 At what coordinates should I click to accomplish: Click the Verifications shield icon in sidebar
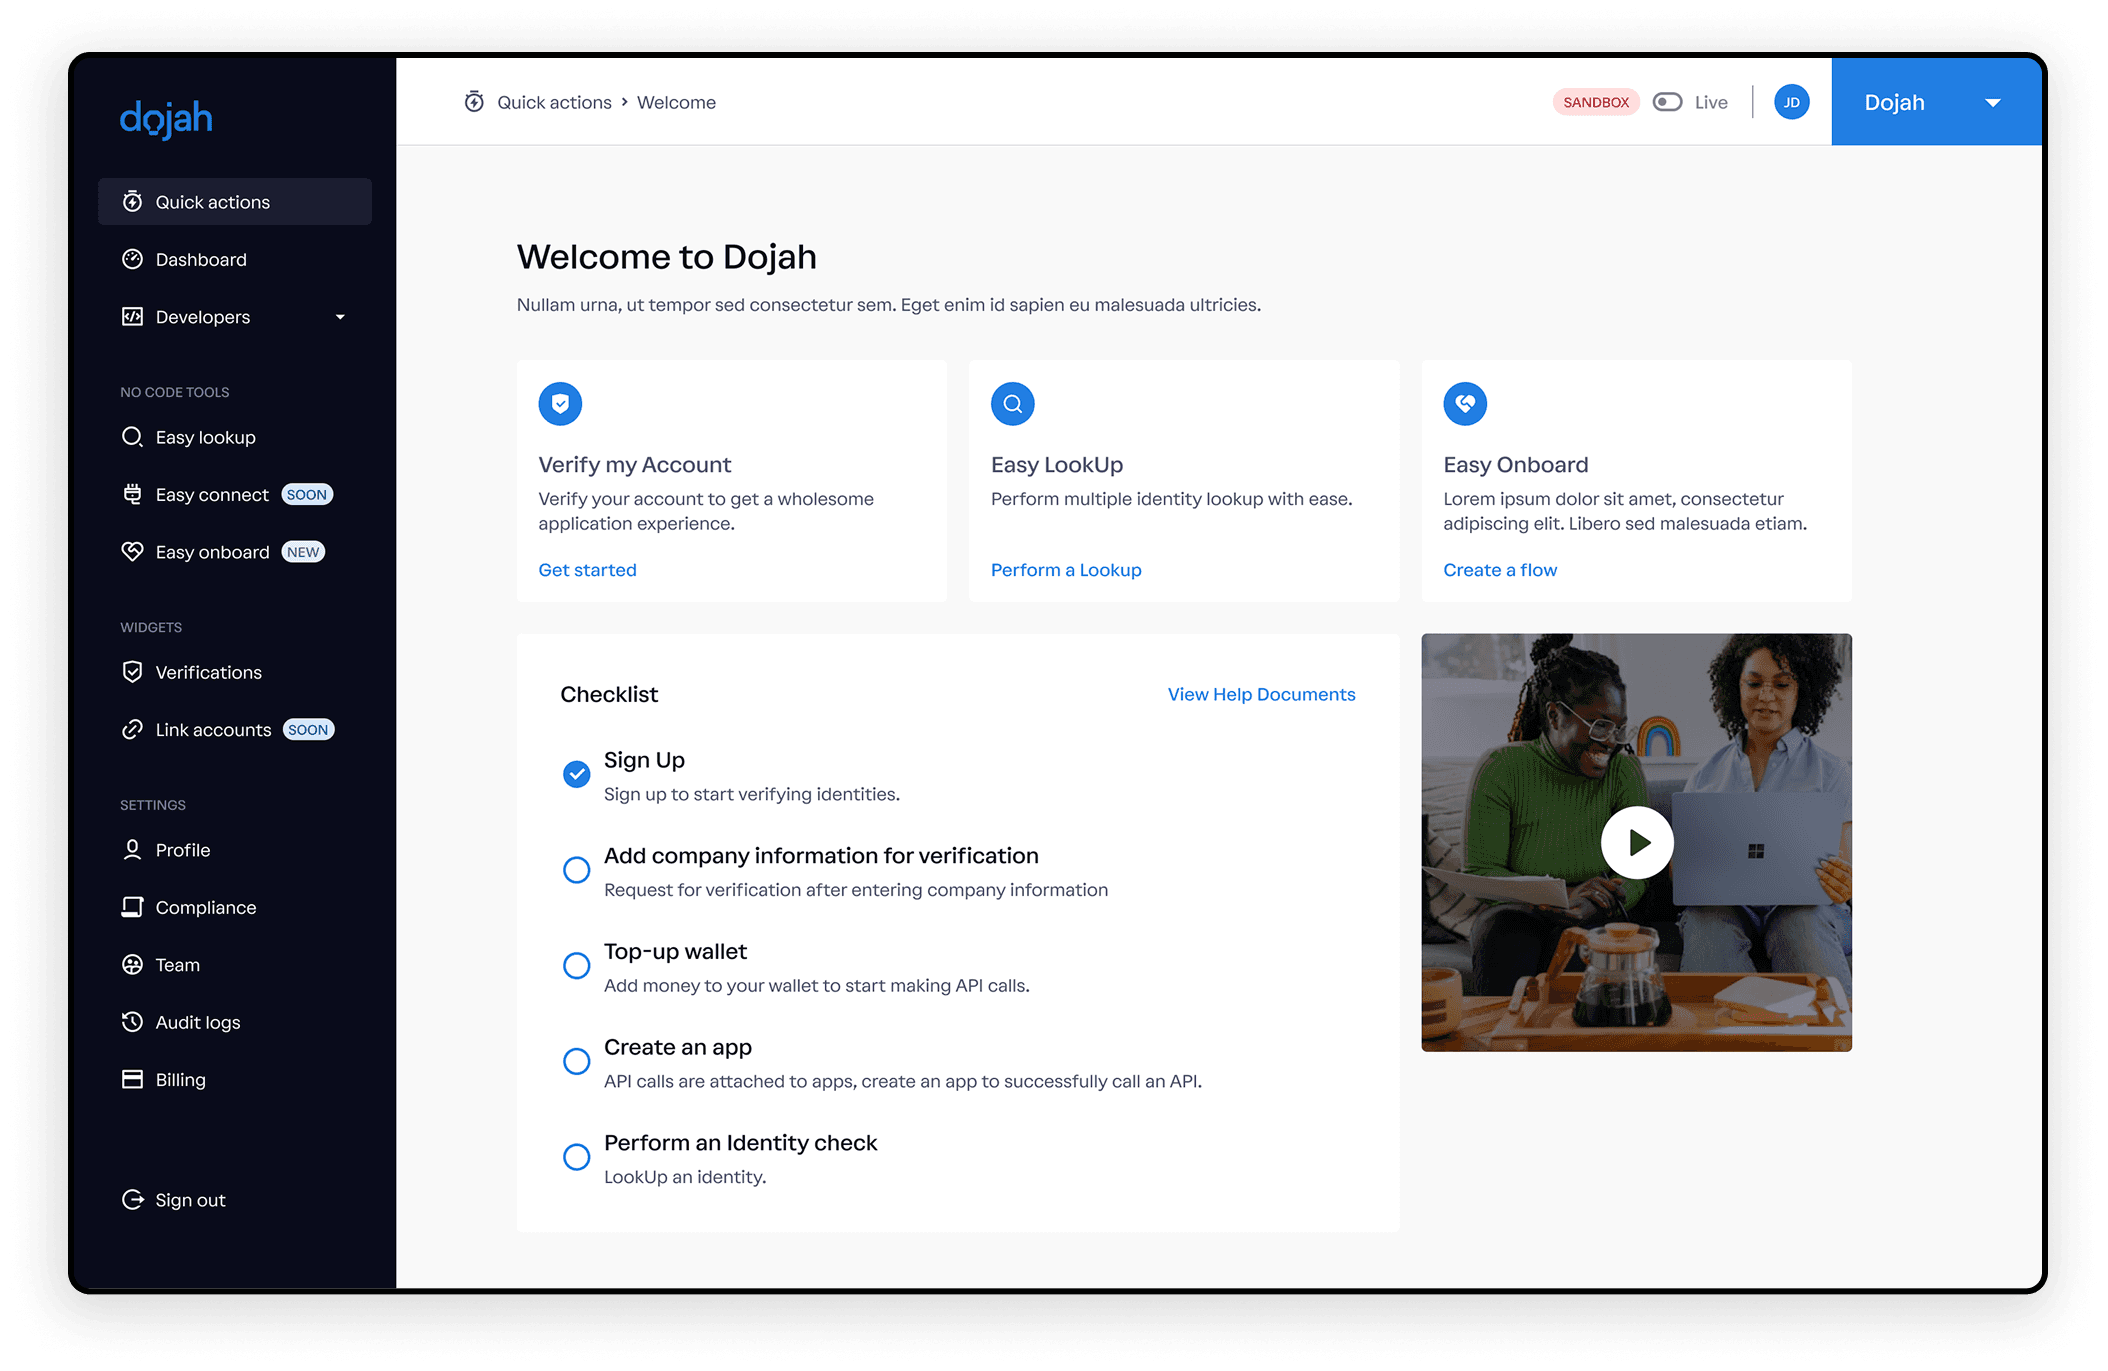click(132, 672)
